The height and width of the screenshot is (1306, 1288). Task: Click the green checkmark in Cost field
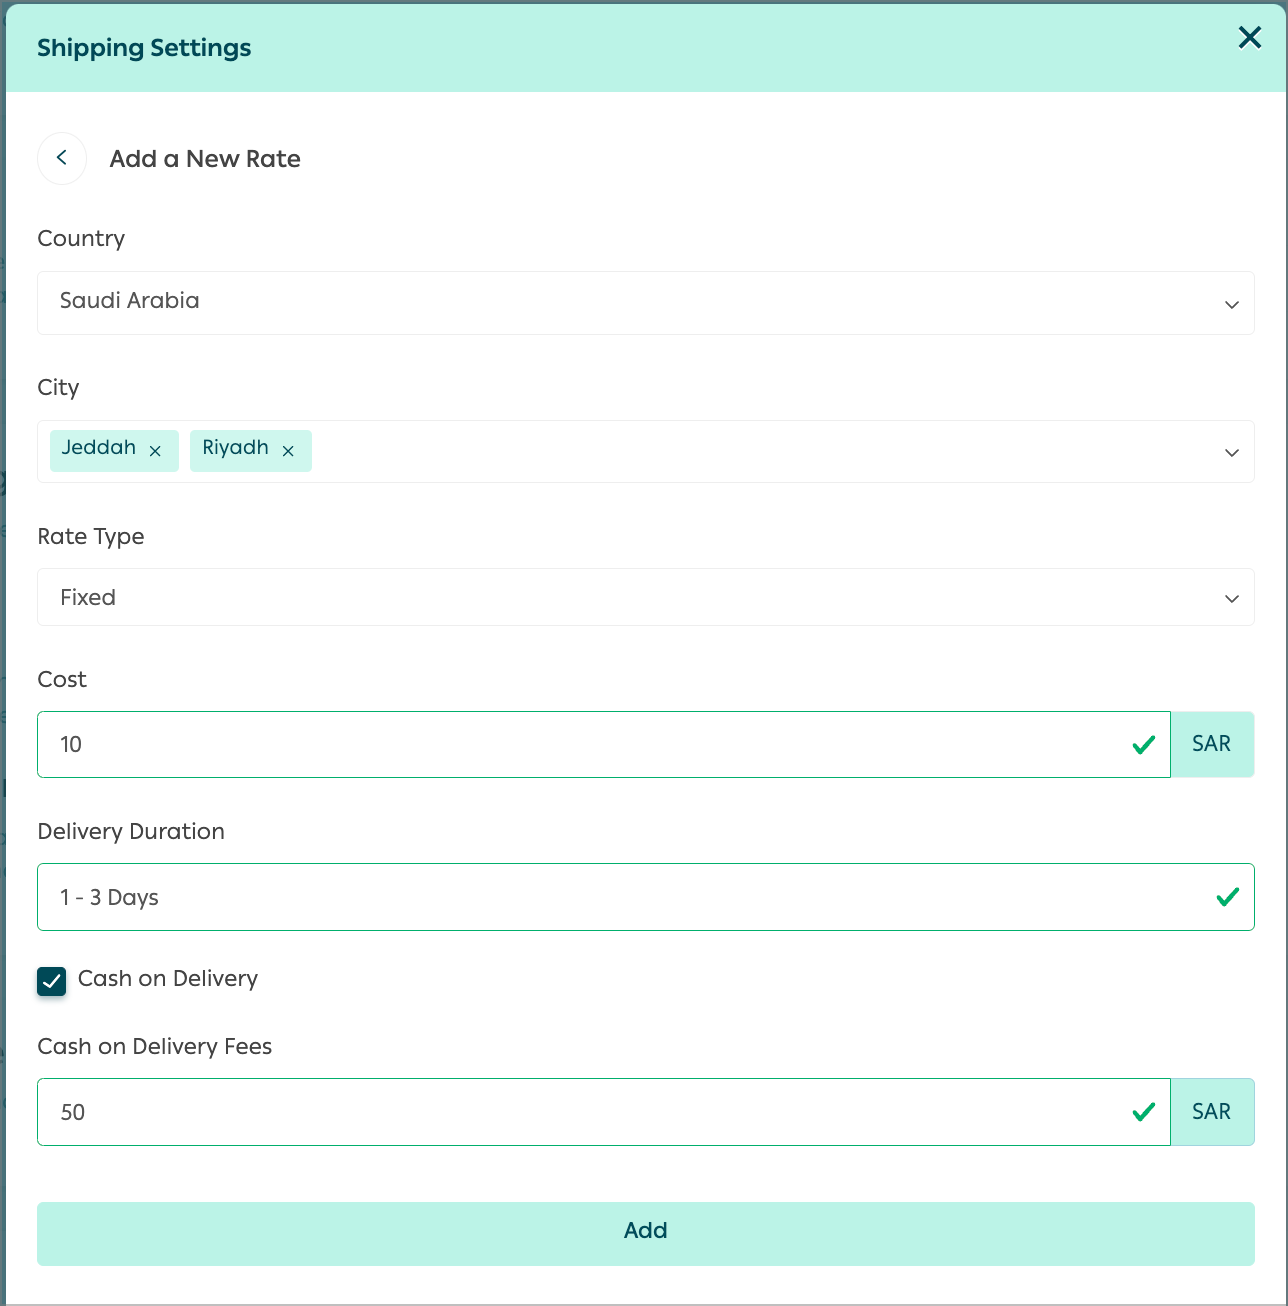(1144, 744)
